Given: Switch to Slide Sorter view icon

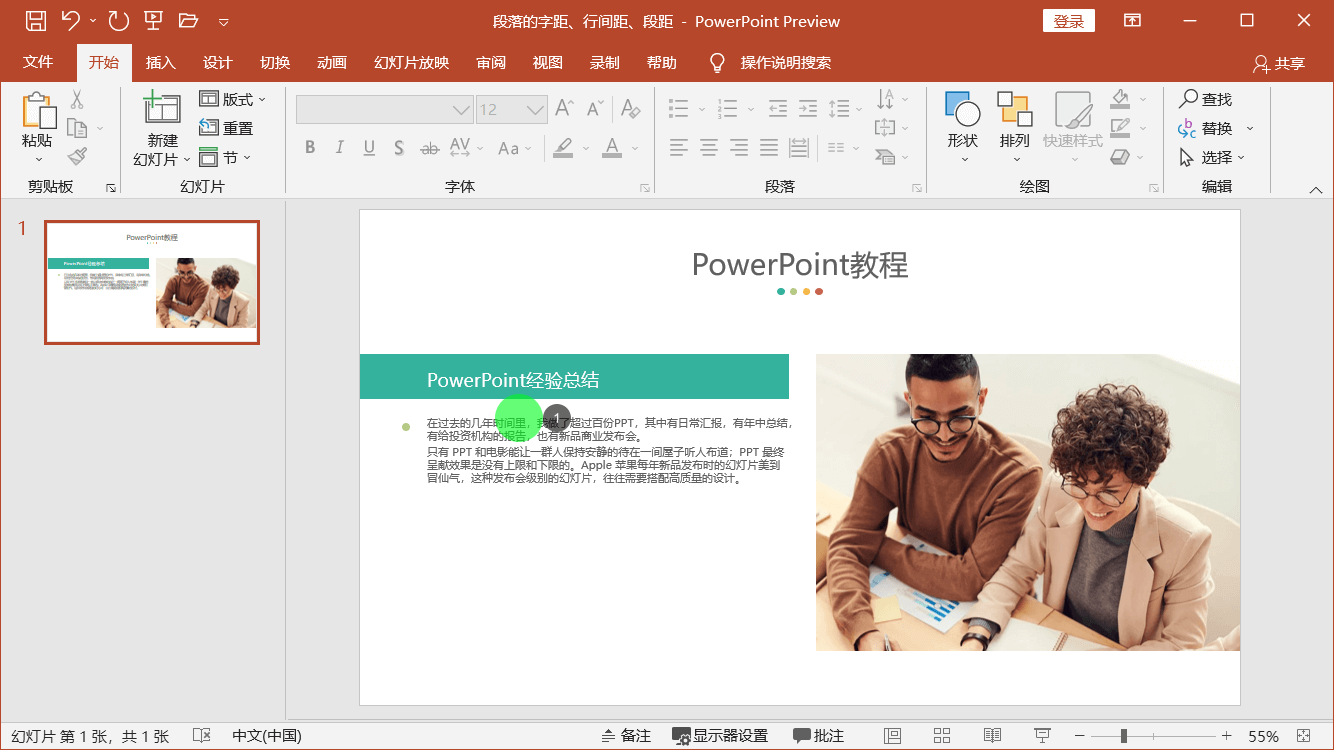Looking at the screenshot, I should (x=942, y=736).
